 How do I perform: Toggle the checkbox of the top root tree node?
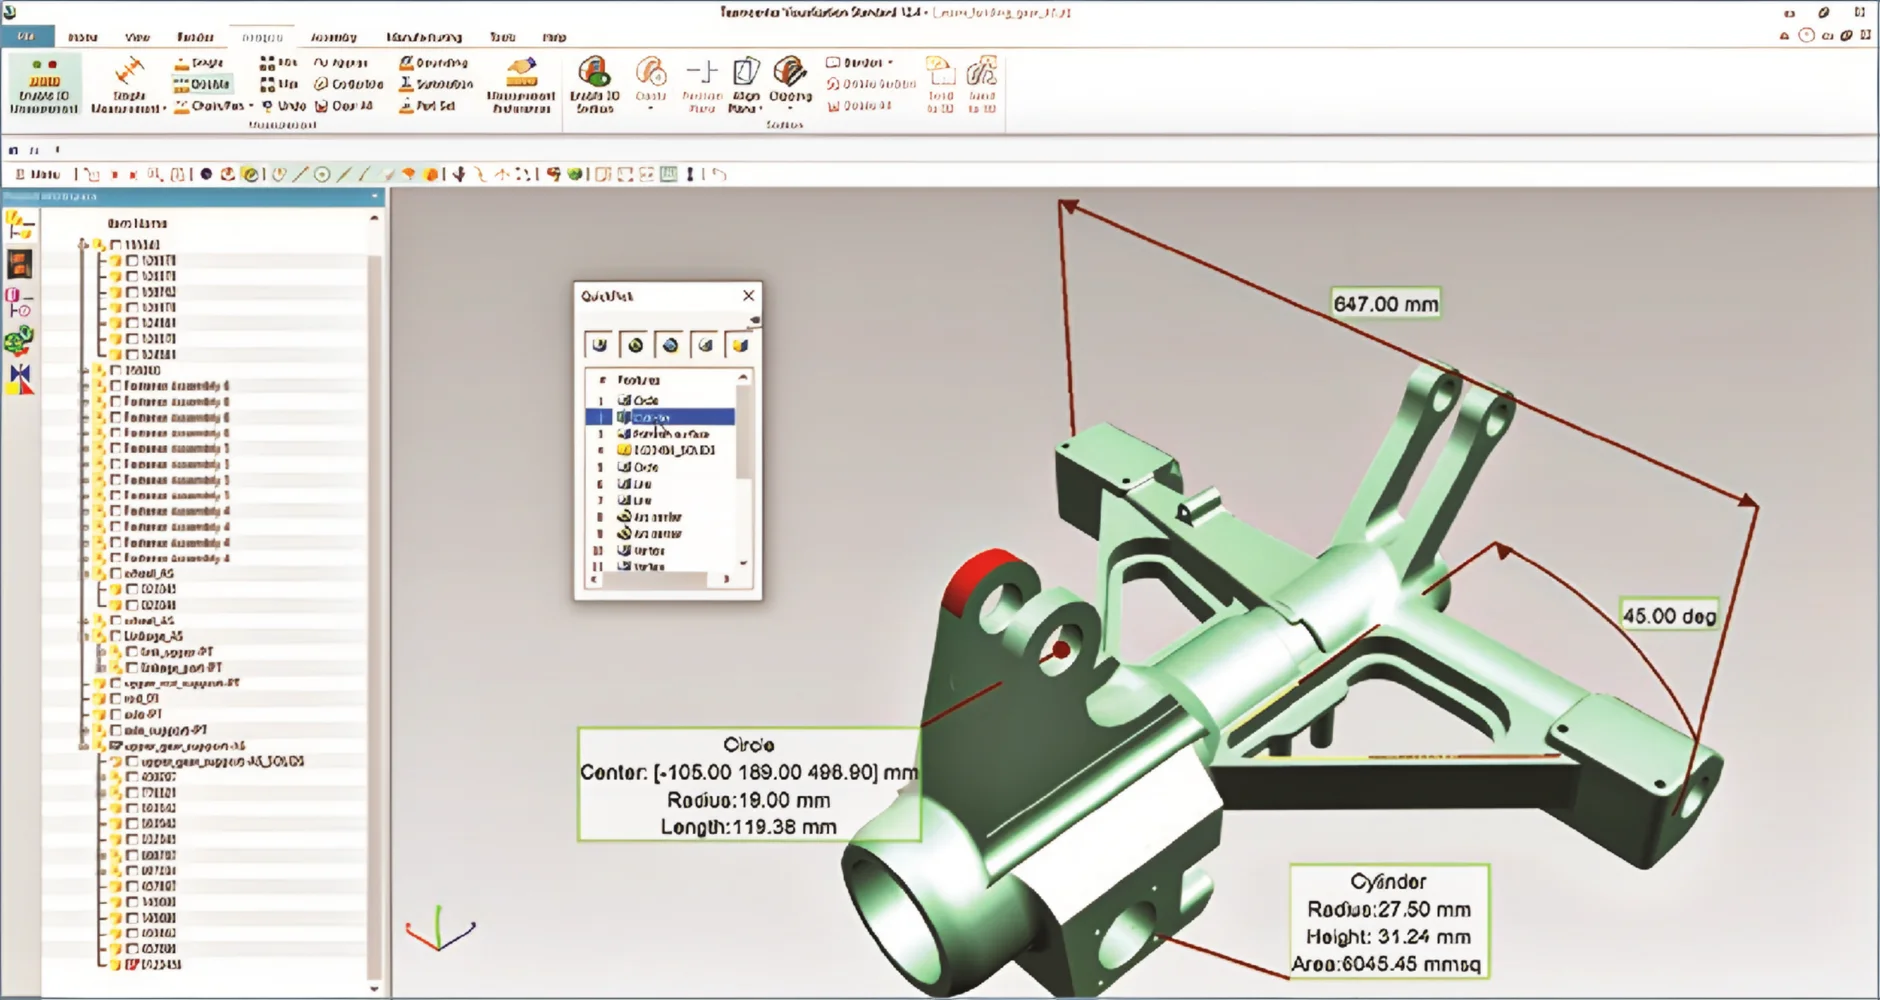point(116,245)
